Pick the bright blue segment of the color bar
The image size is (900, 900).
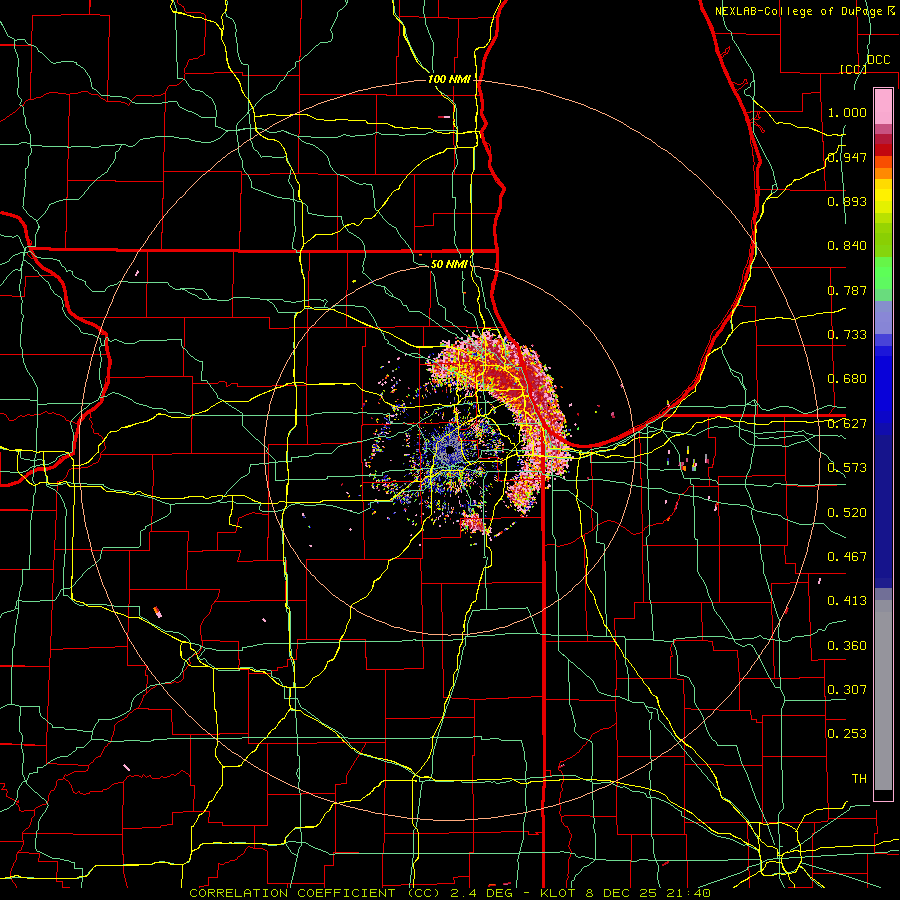pyautogui.click(x=883, y=390)
